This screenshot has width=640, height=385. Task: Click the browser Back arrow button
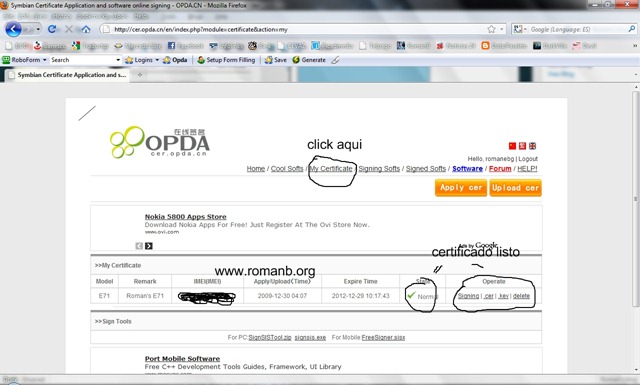click(x=13, y=29)
